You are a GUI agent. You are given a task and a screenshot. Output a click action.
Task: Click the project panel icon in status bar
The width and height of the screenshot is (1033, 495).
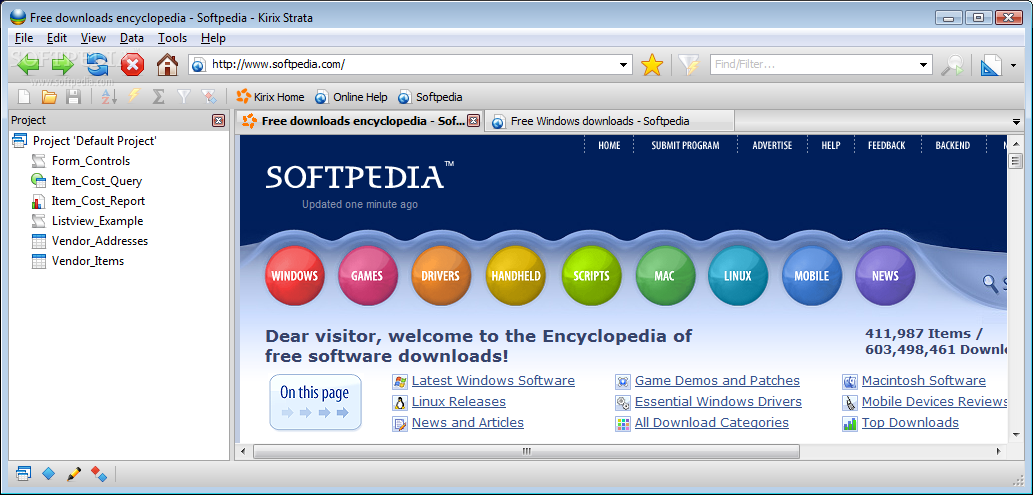pos(24,473)
